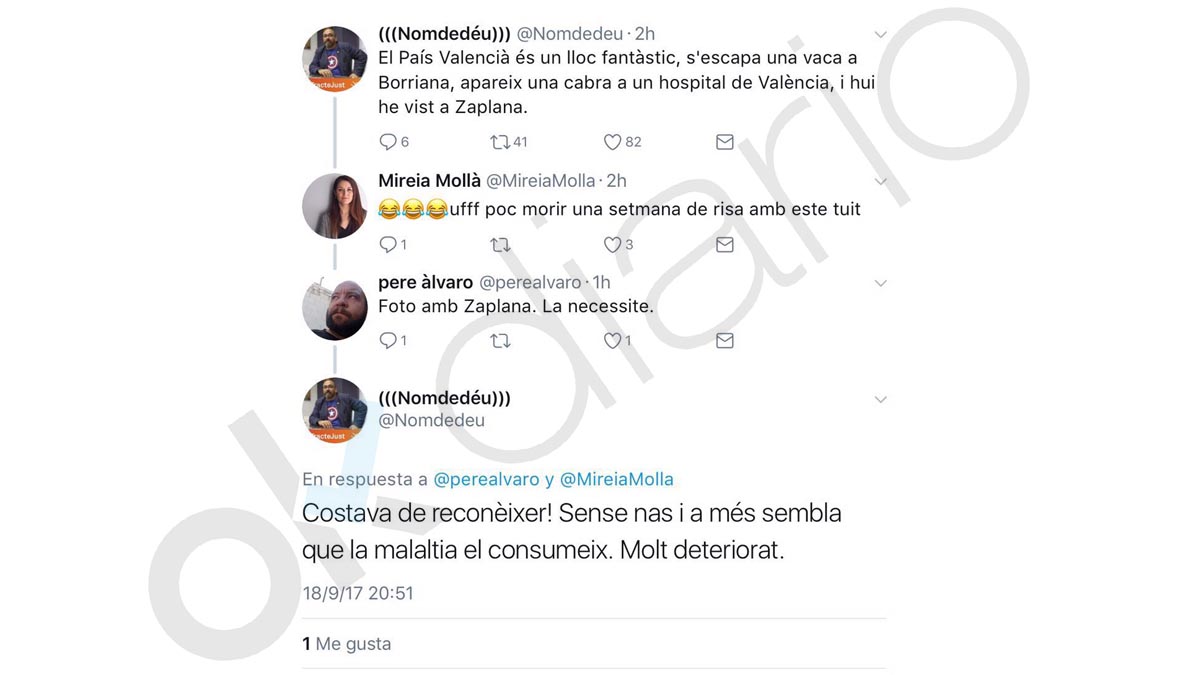Retweet pere àlvaro's Zaplana photo tweet
This screenshot has width=1200, height=675.
pyautogui.click(x=500, y=341)
